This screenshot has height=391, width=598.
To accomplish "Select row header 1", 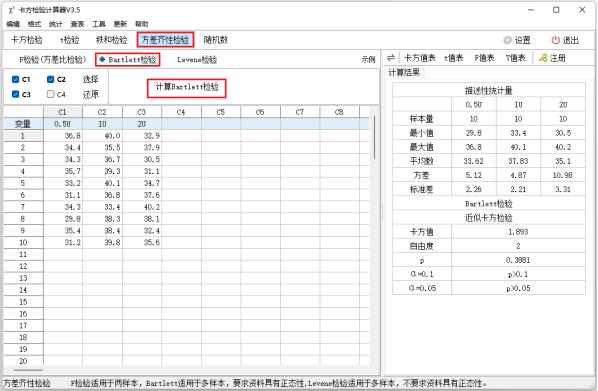I will click(x=23, y=136).
